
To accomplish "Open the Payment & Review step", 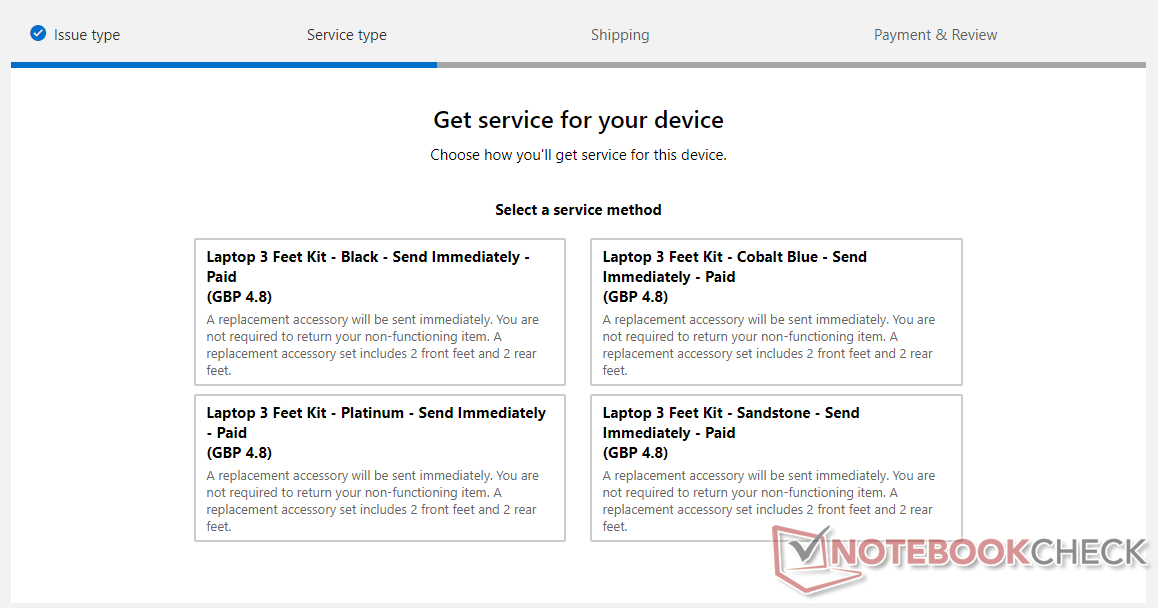I will point(935,35).
